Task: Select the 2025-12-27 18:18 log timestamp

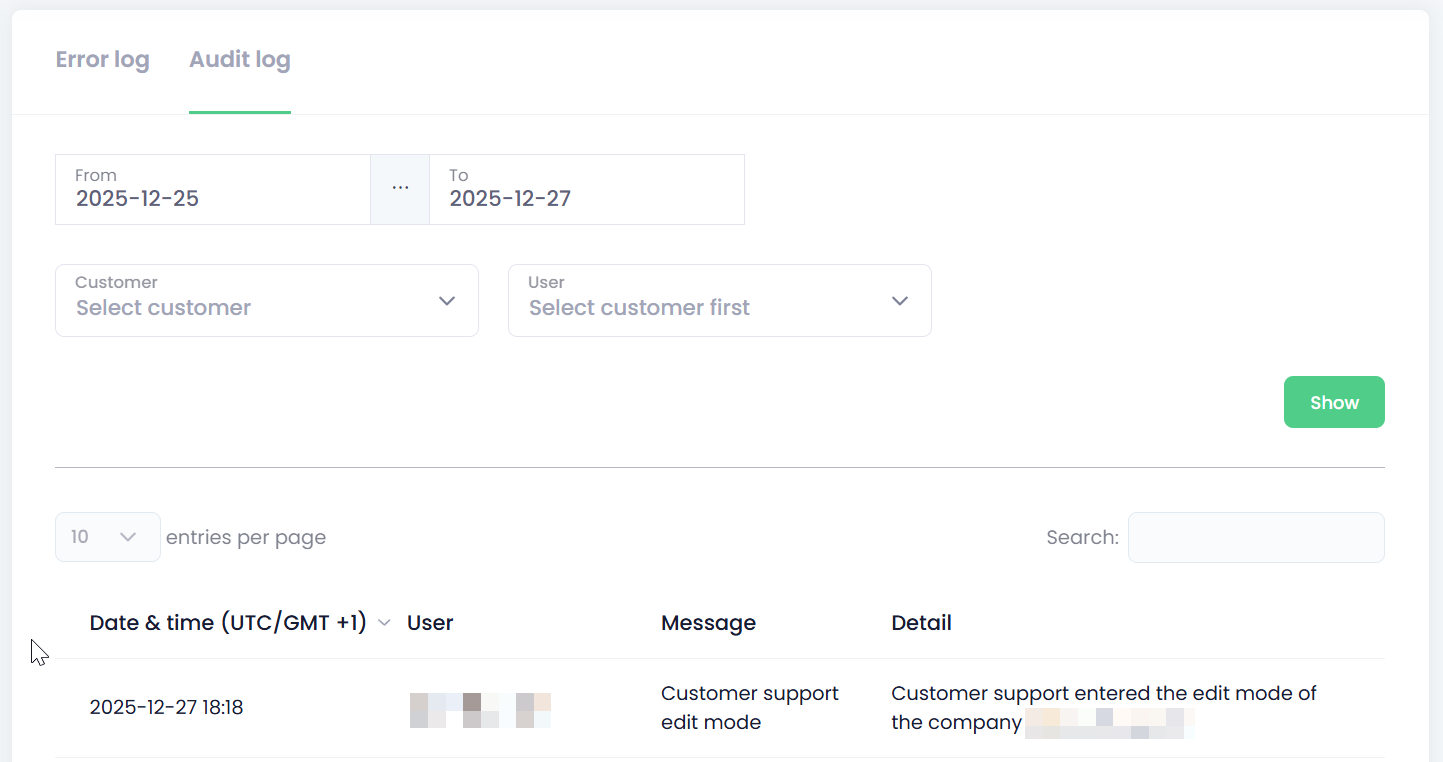Action: [166, 708]
